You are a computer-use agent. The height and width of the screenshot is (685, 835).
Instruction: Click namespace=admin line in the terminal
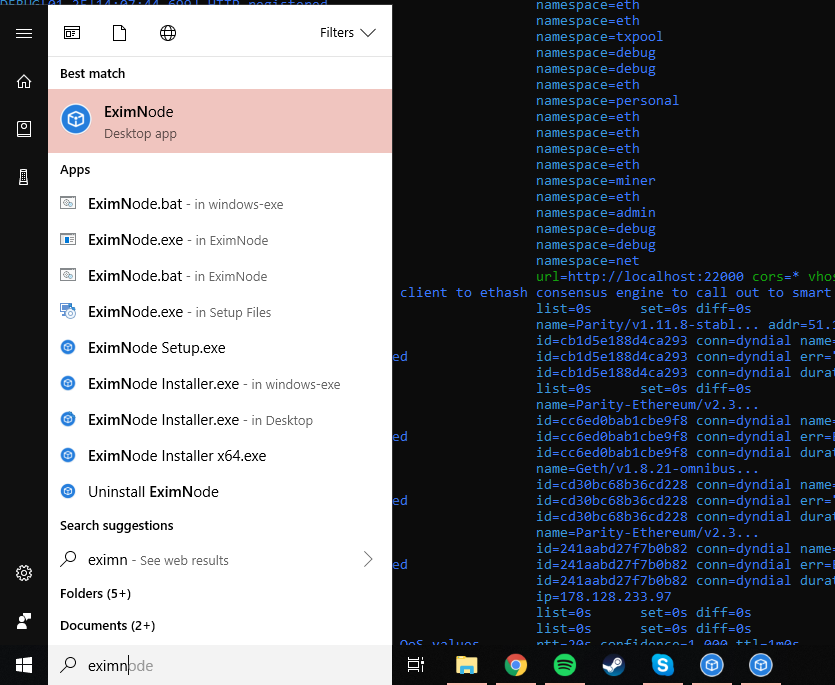tap(595, 213)
